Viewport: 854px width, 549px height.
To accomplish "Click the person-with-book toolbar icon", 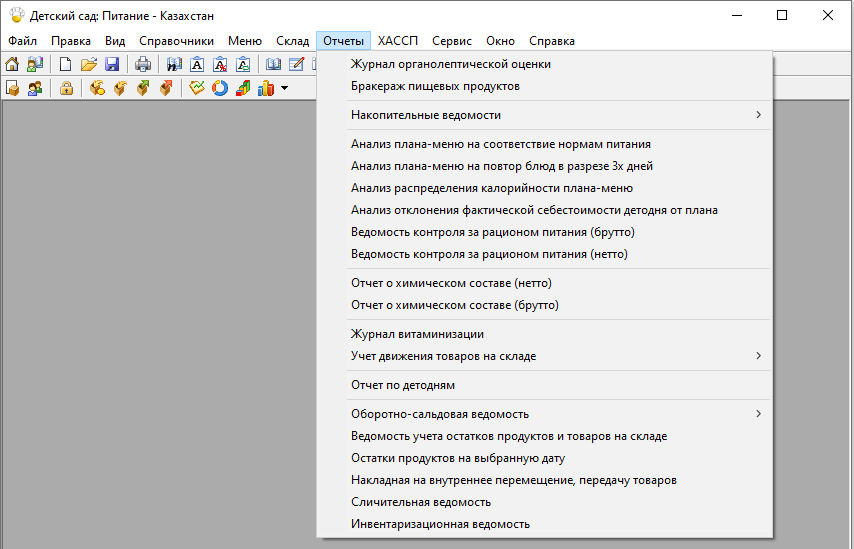I will point(35,64).
